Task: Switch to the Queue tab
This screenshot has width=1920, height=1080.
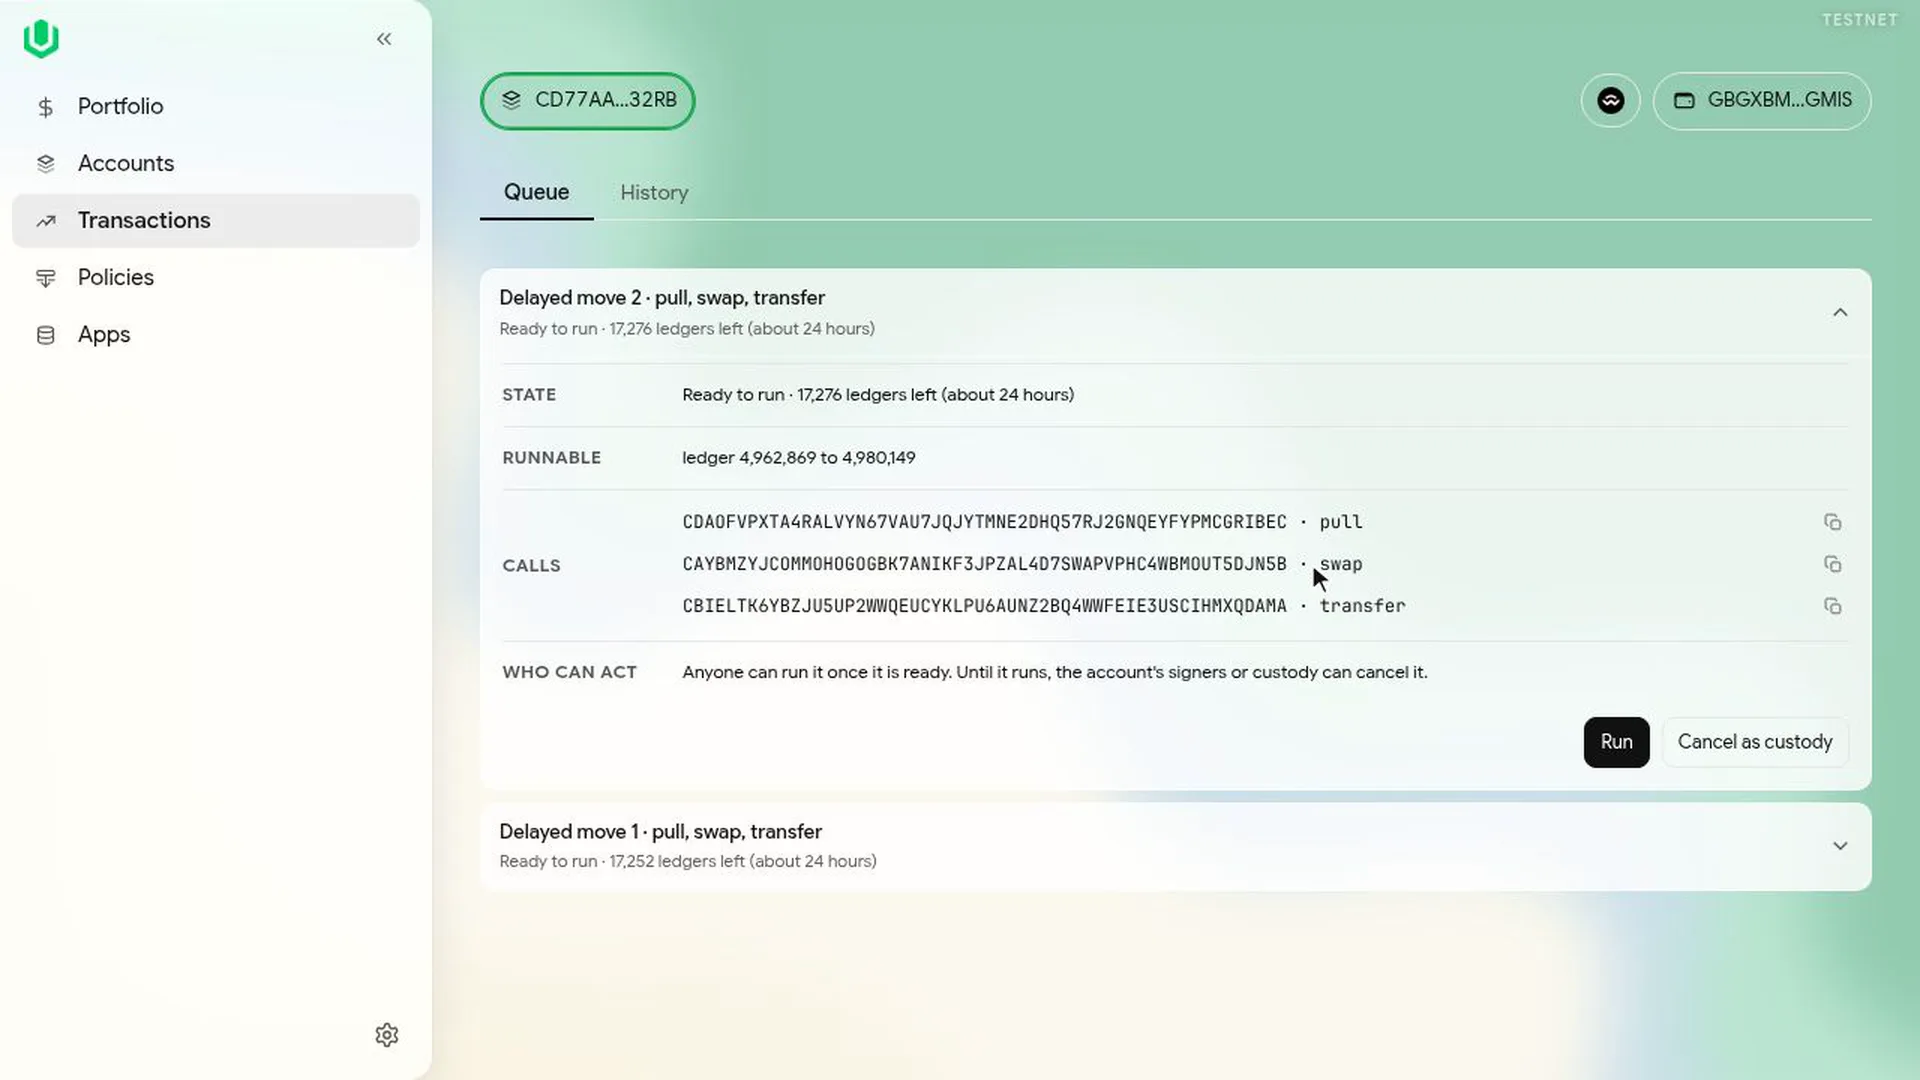Action: coord(536,192)
